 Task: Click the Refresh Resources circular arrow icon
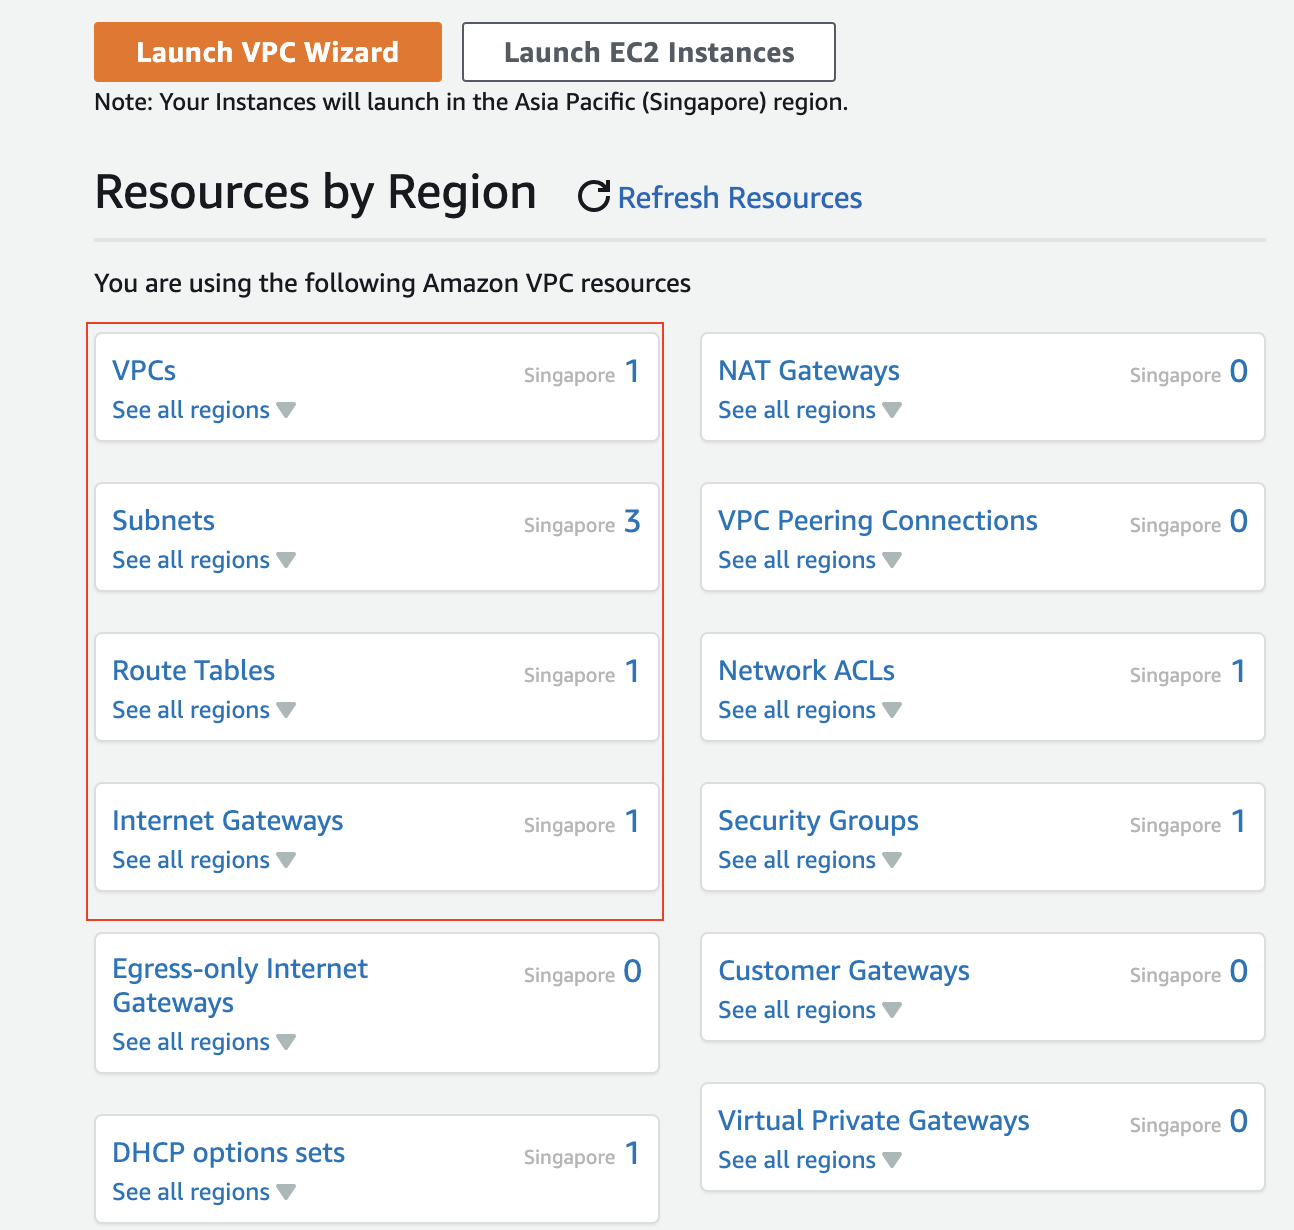[x=594, y=196]
